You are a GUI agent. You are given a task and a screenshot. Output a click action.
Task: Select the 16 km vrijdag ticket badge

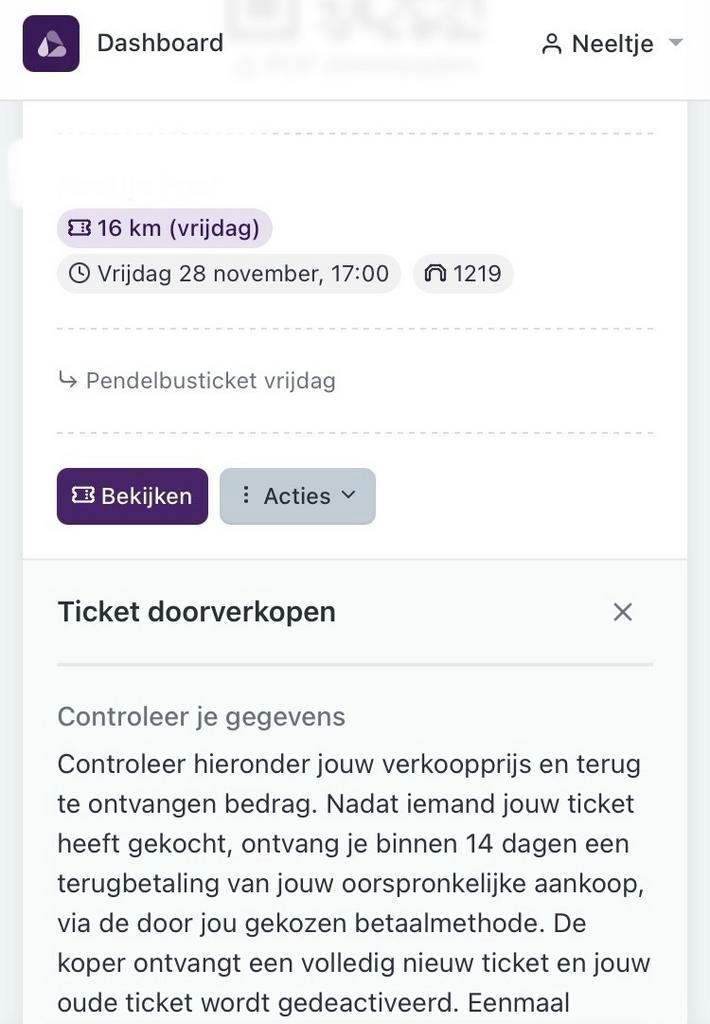click(163, 227)
